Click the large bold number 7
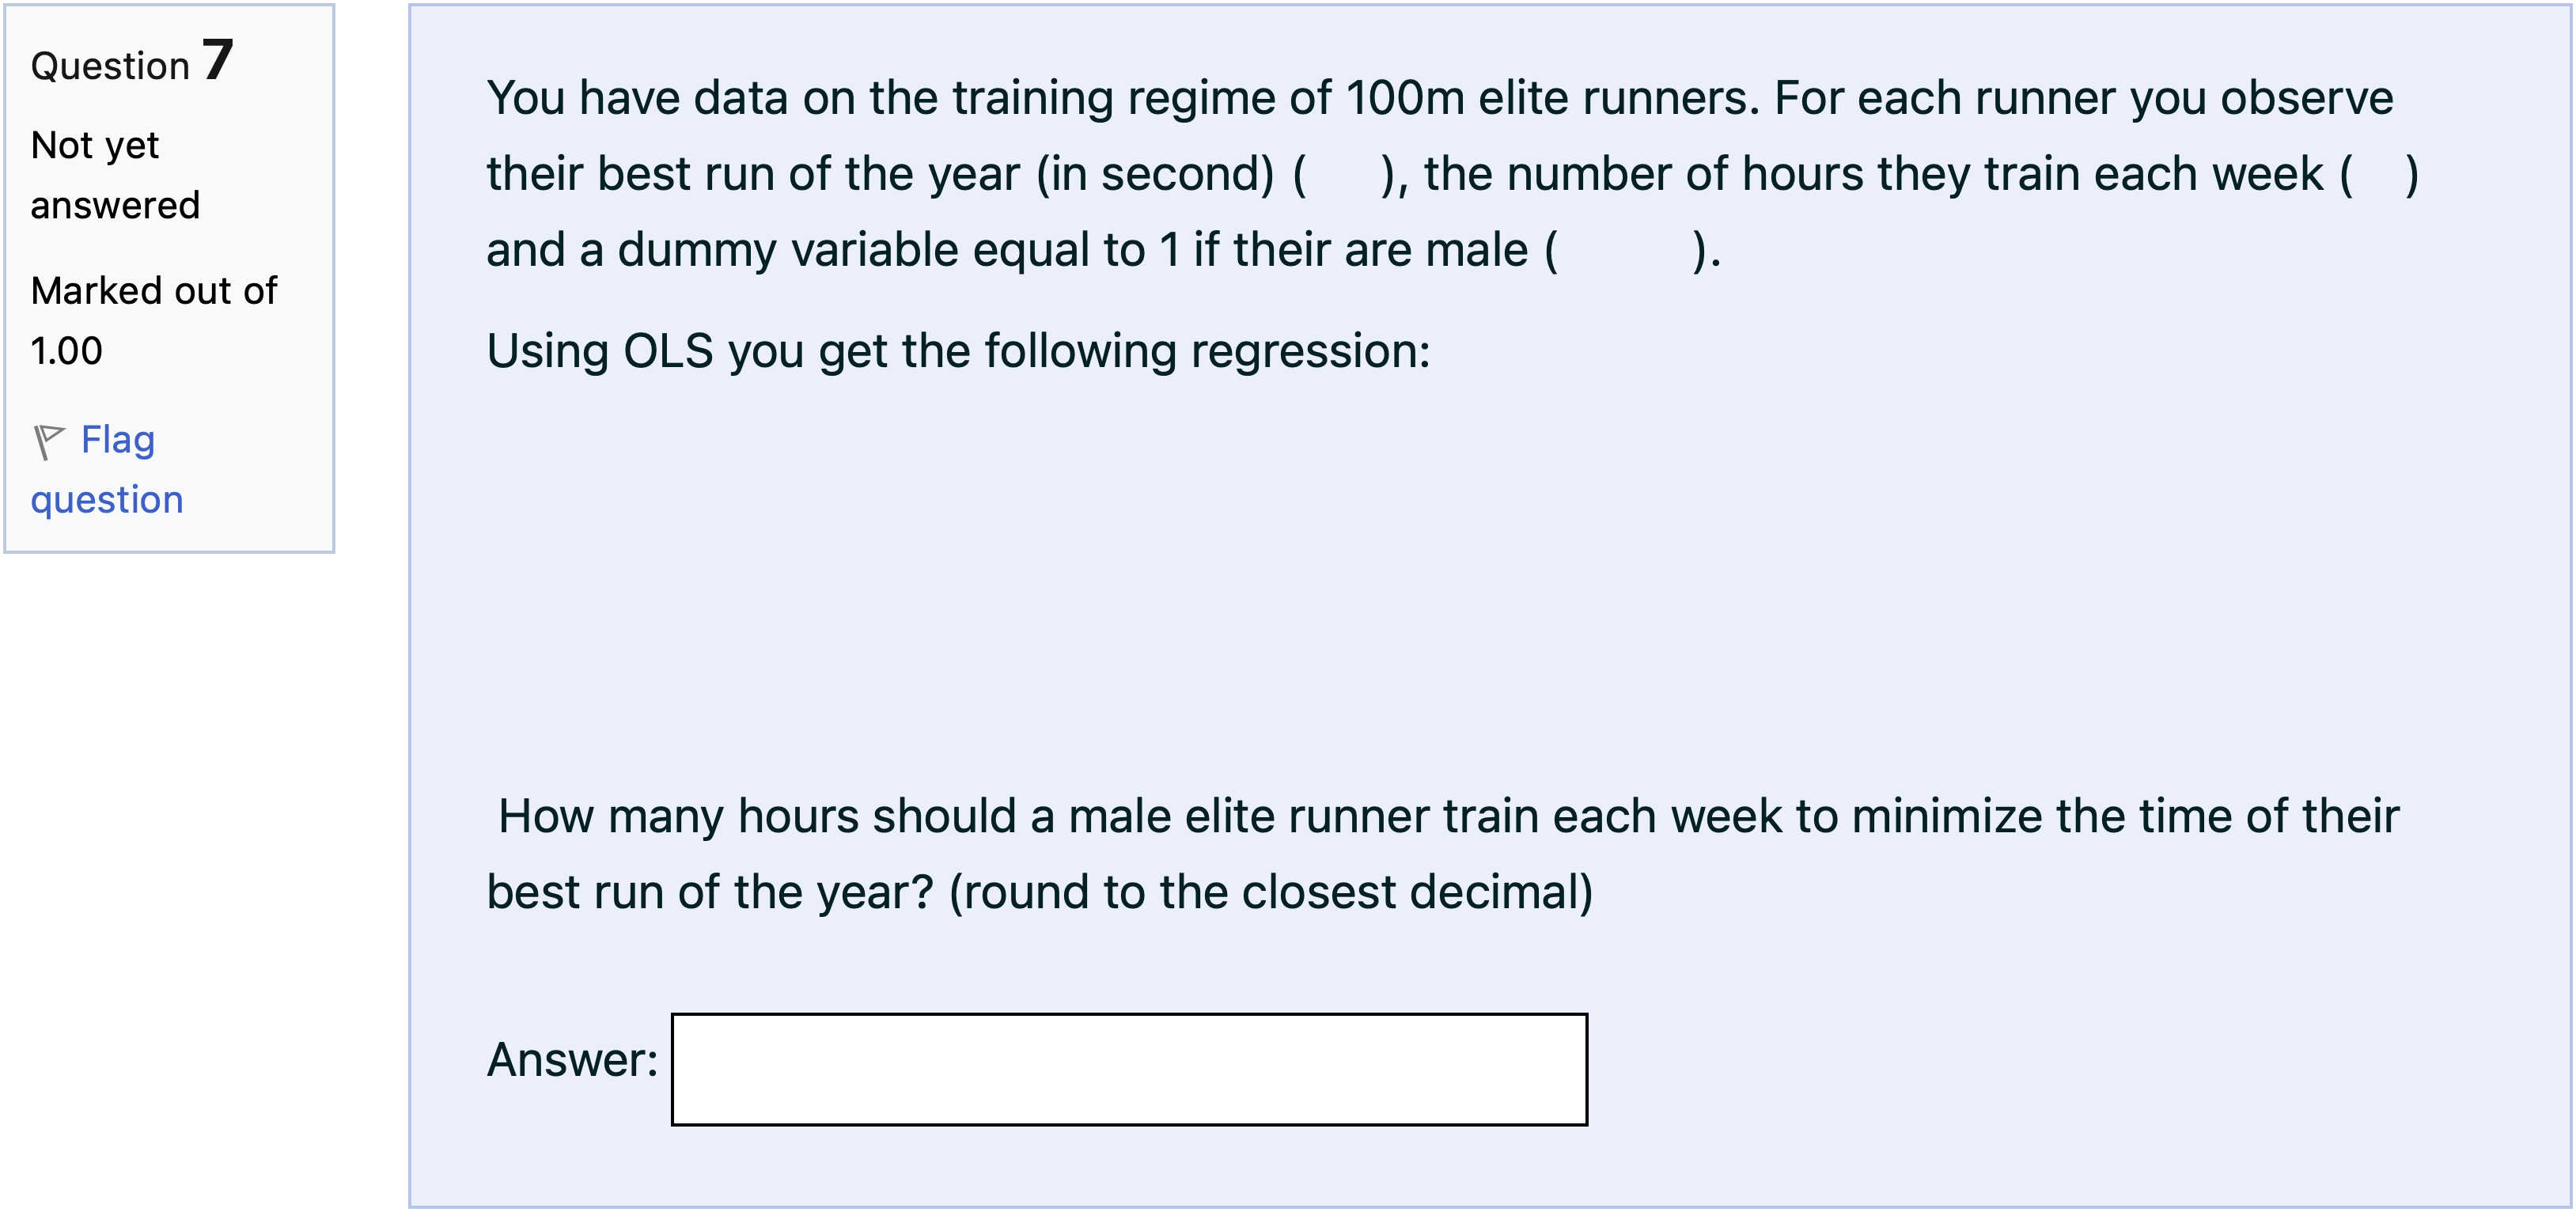2576x1212 pixels. coord(217,60)
